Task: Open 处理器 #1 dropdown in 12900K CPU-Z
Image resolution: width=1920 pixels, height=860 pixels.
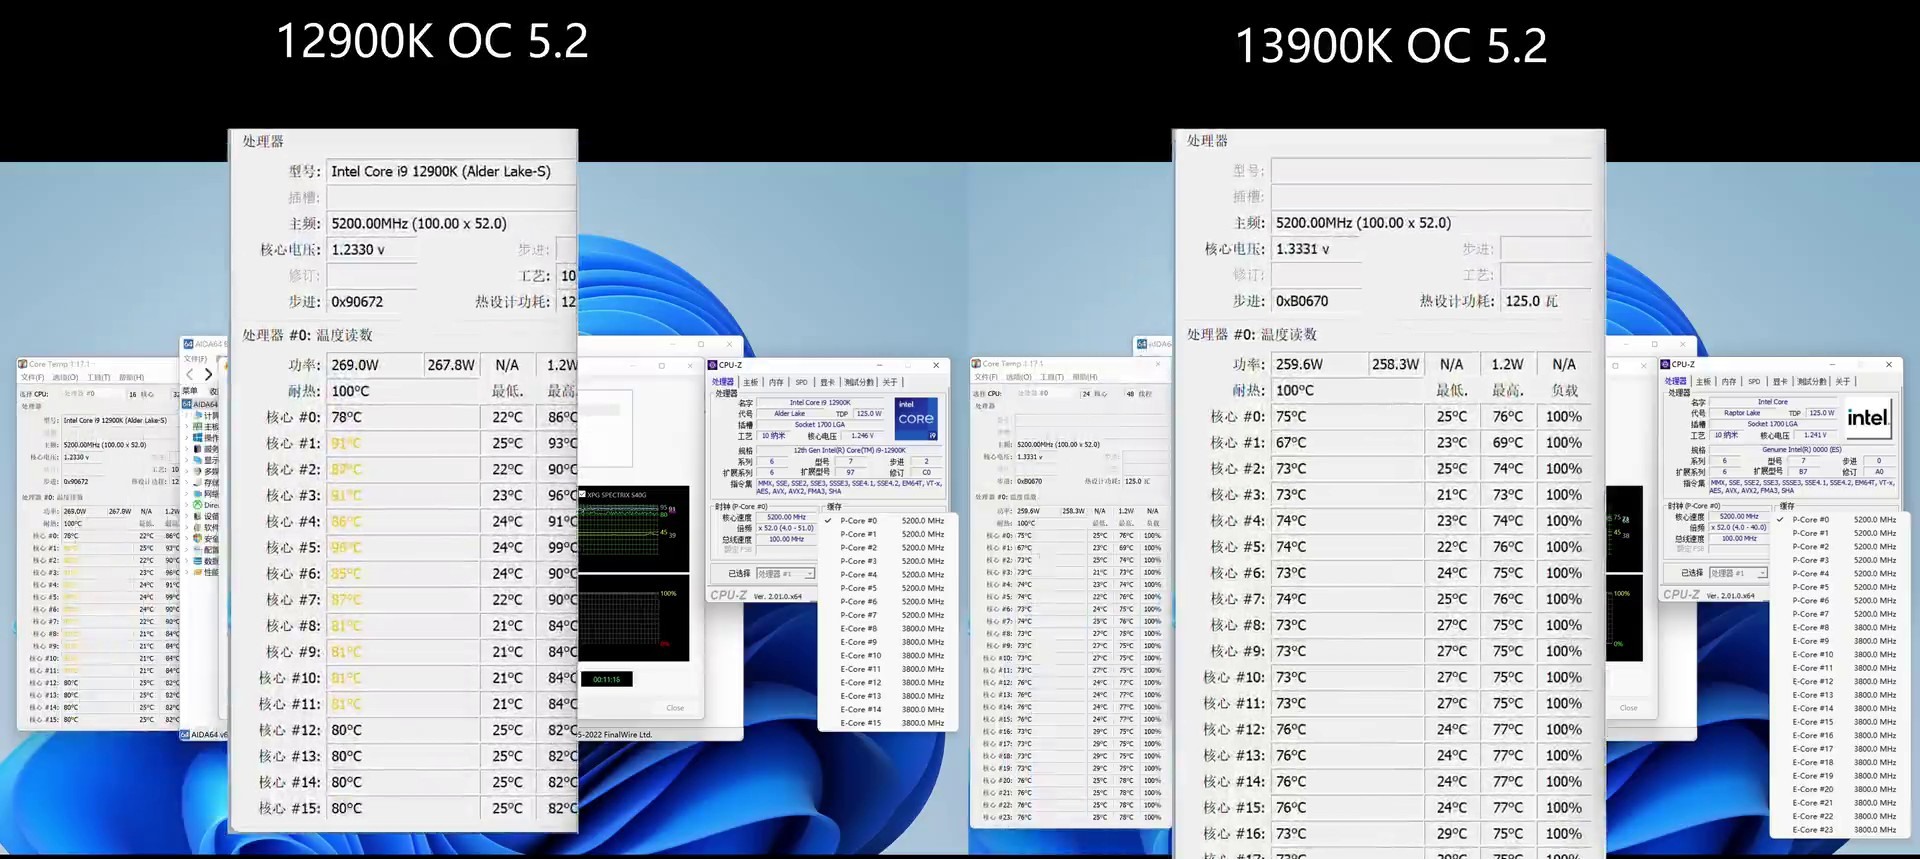Action: pos(785,574)
